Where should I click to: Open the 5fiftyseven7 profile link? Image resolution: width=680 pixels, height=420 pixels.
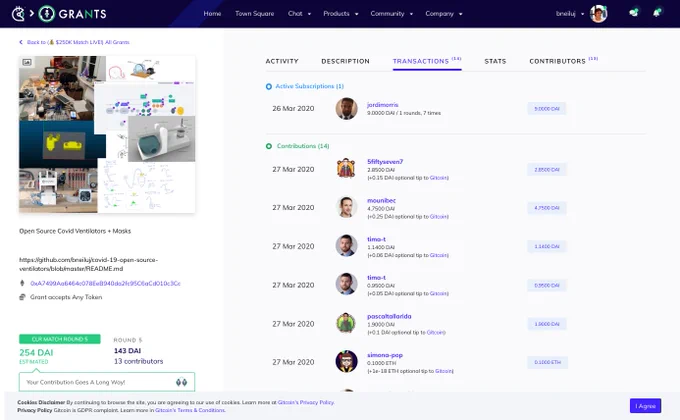[x=385, y=161]
